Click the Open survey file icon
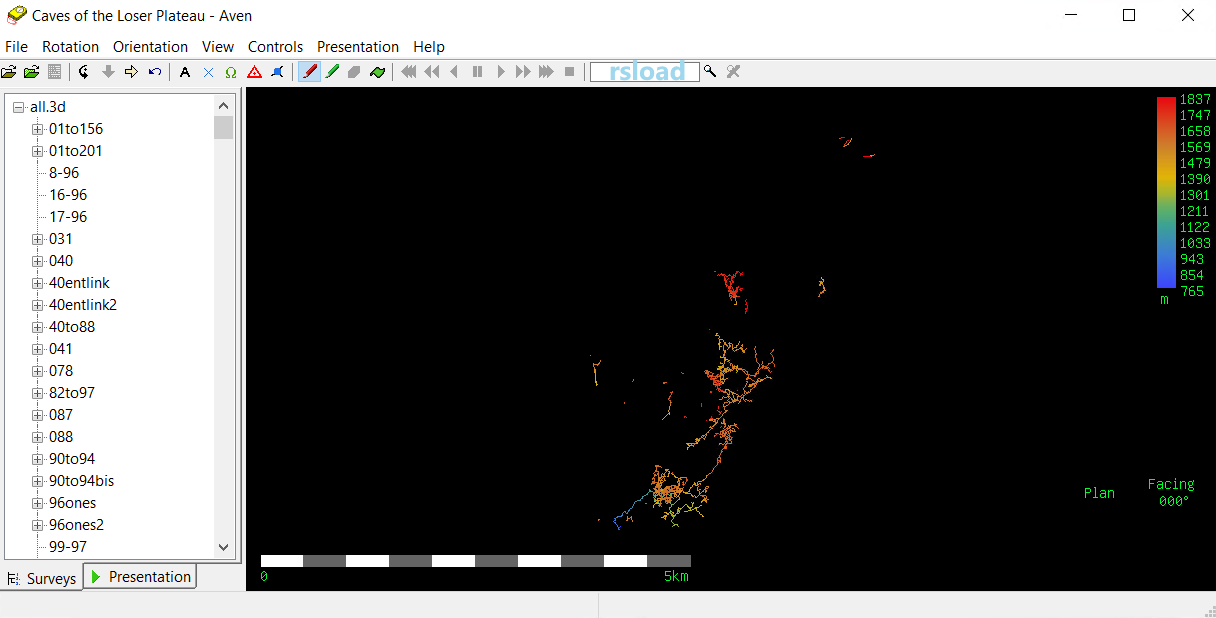The width and height of the screenshot is (1216, 618). [x=9, y=72]
